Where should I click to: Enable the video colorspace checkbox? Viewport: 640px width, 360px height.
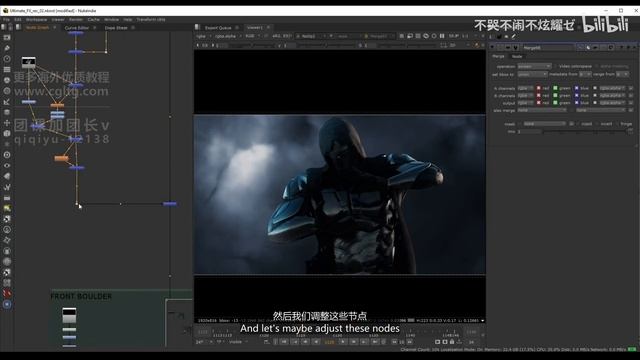(556, 66)
